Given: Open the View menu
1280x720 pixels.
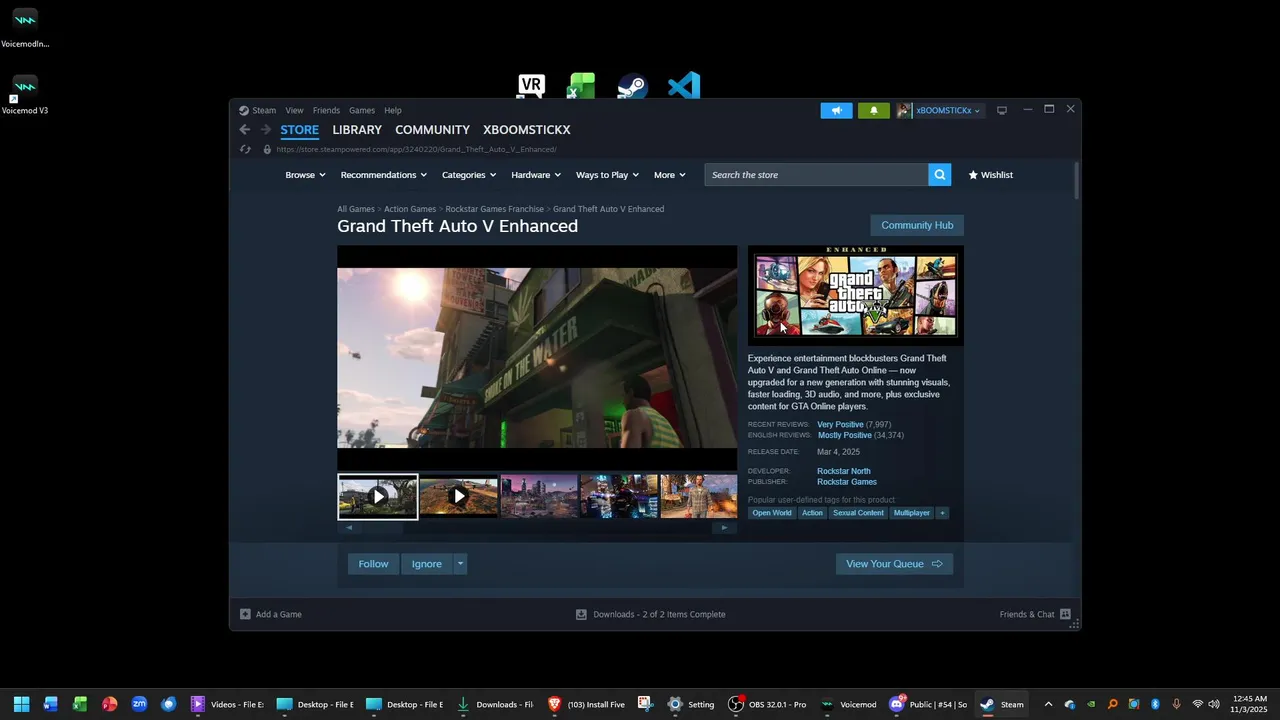Looking at the screenshot, I should pos(294,110).
